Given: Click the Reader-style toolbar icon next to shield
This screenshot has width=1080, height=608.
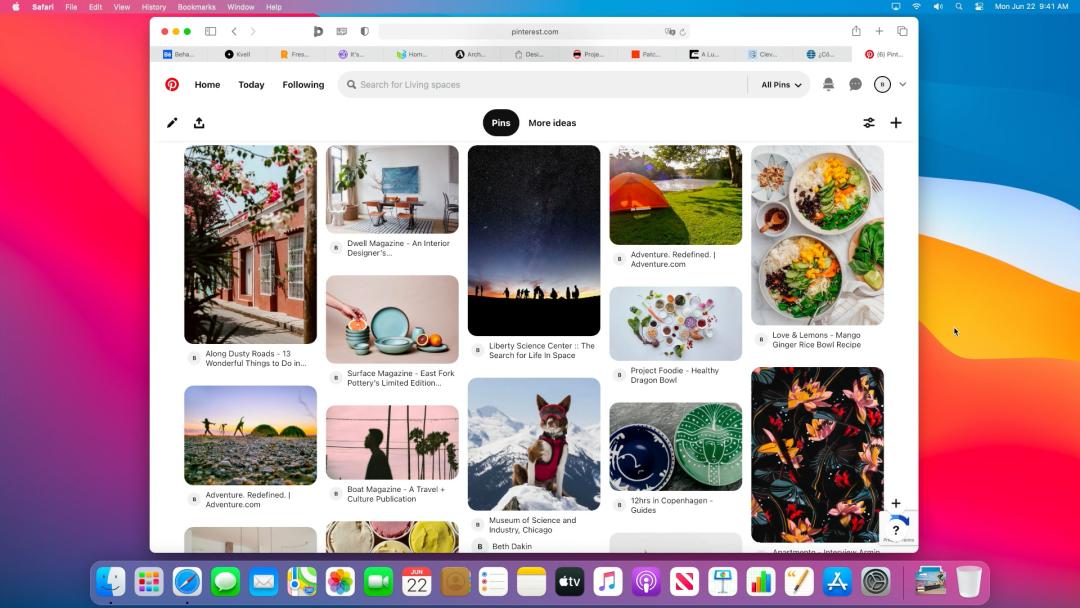Looking at the screenshot, I should pyautogui.click(x=342, y=31).
